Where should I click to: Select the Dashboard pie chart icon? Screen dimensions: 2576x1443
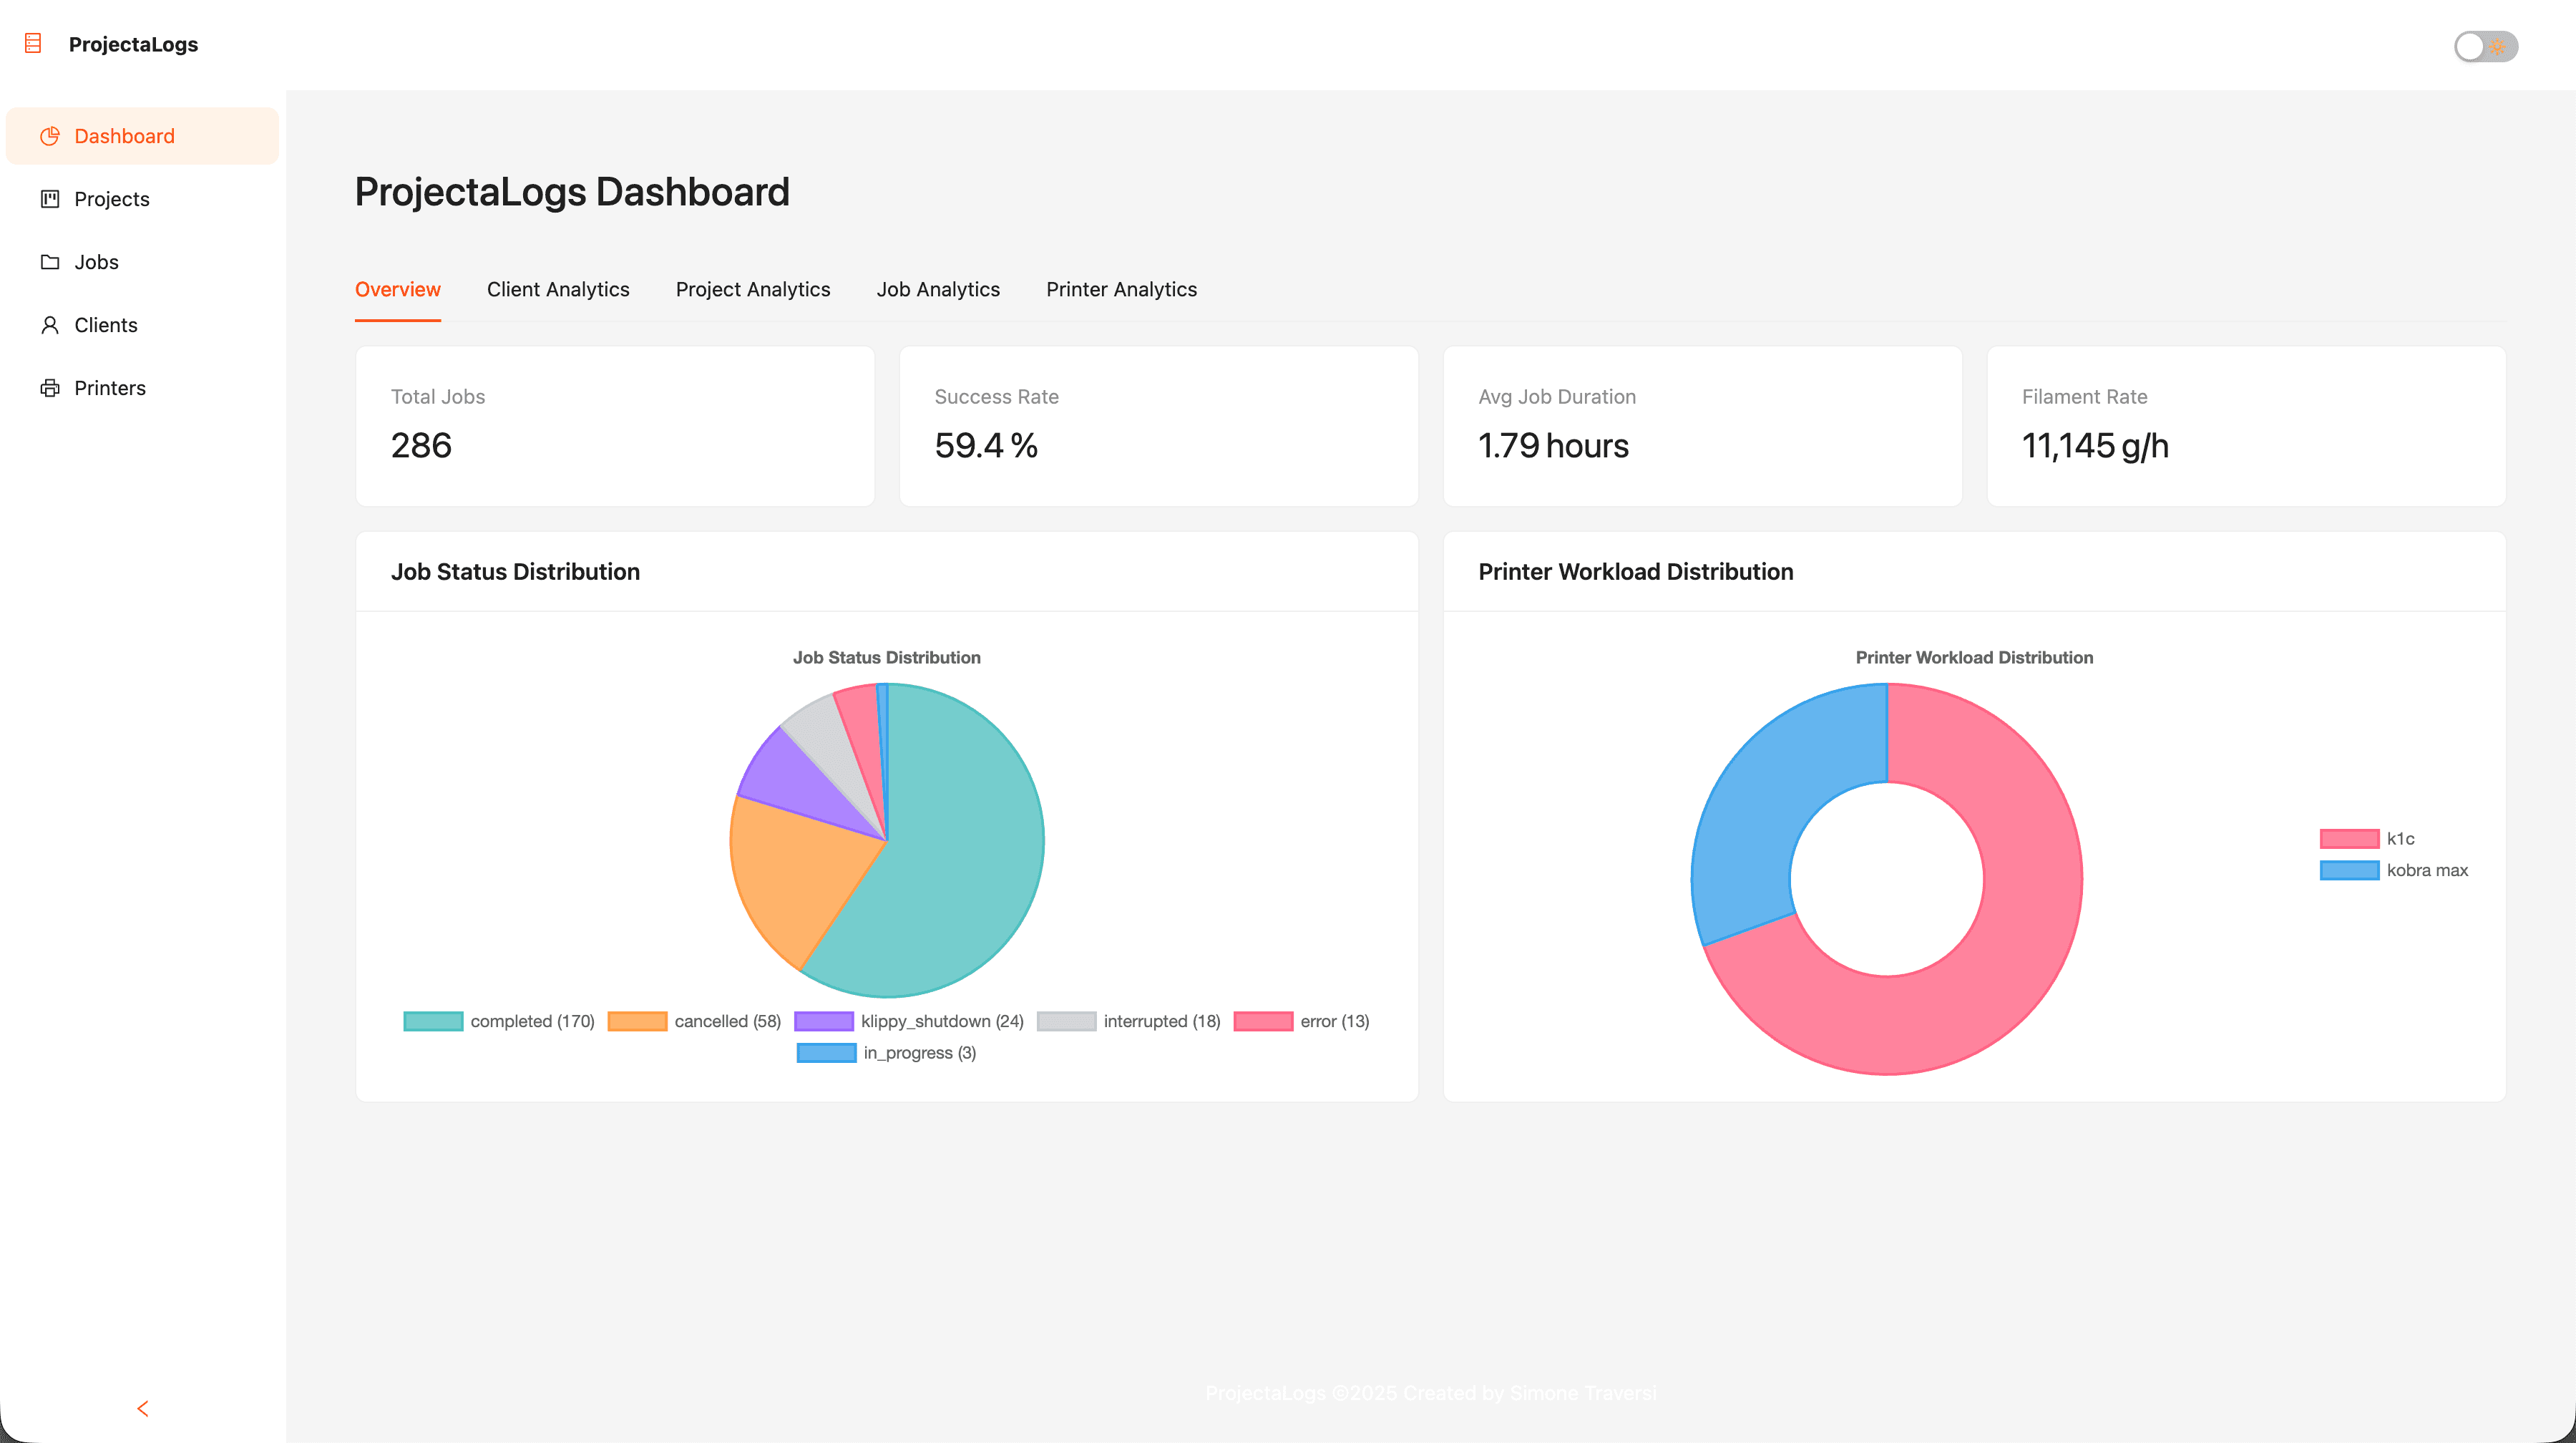tap(49, 136)
